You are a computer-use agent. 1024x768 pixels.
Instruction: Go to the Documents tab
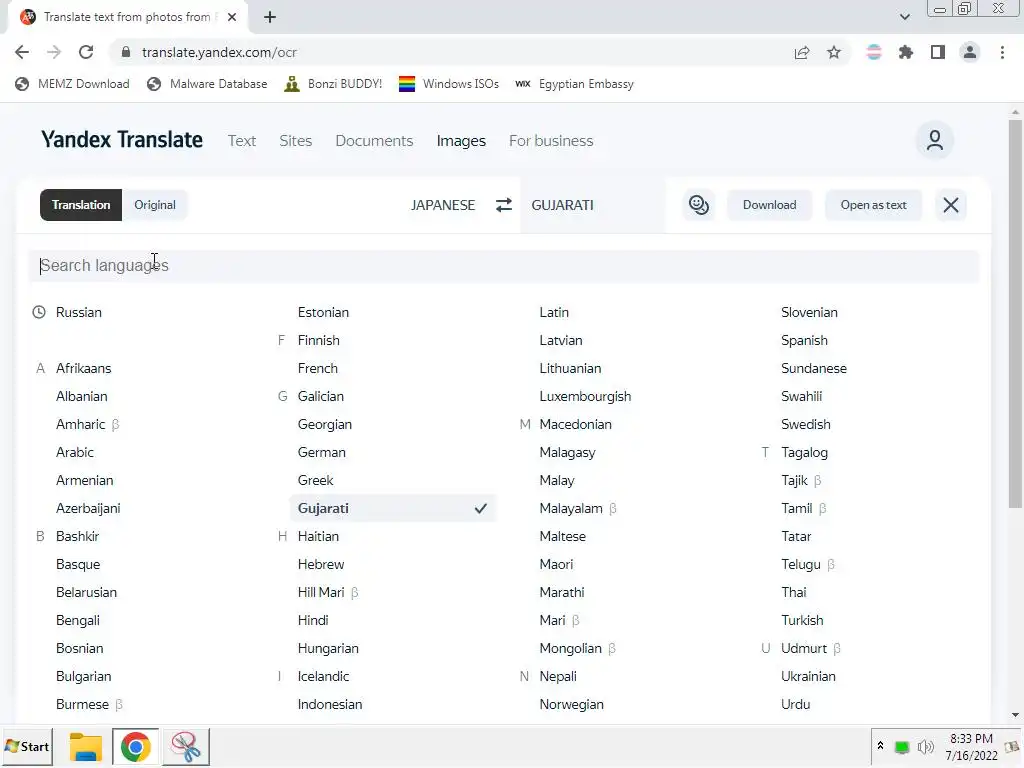click(x=374, y=140)
